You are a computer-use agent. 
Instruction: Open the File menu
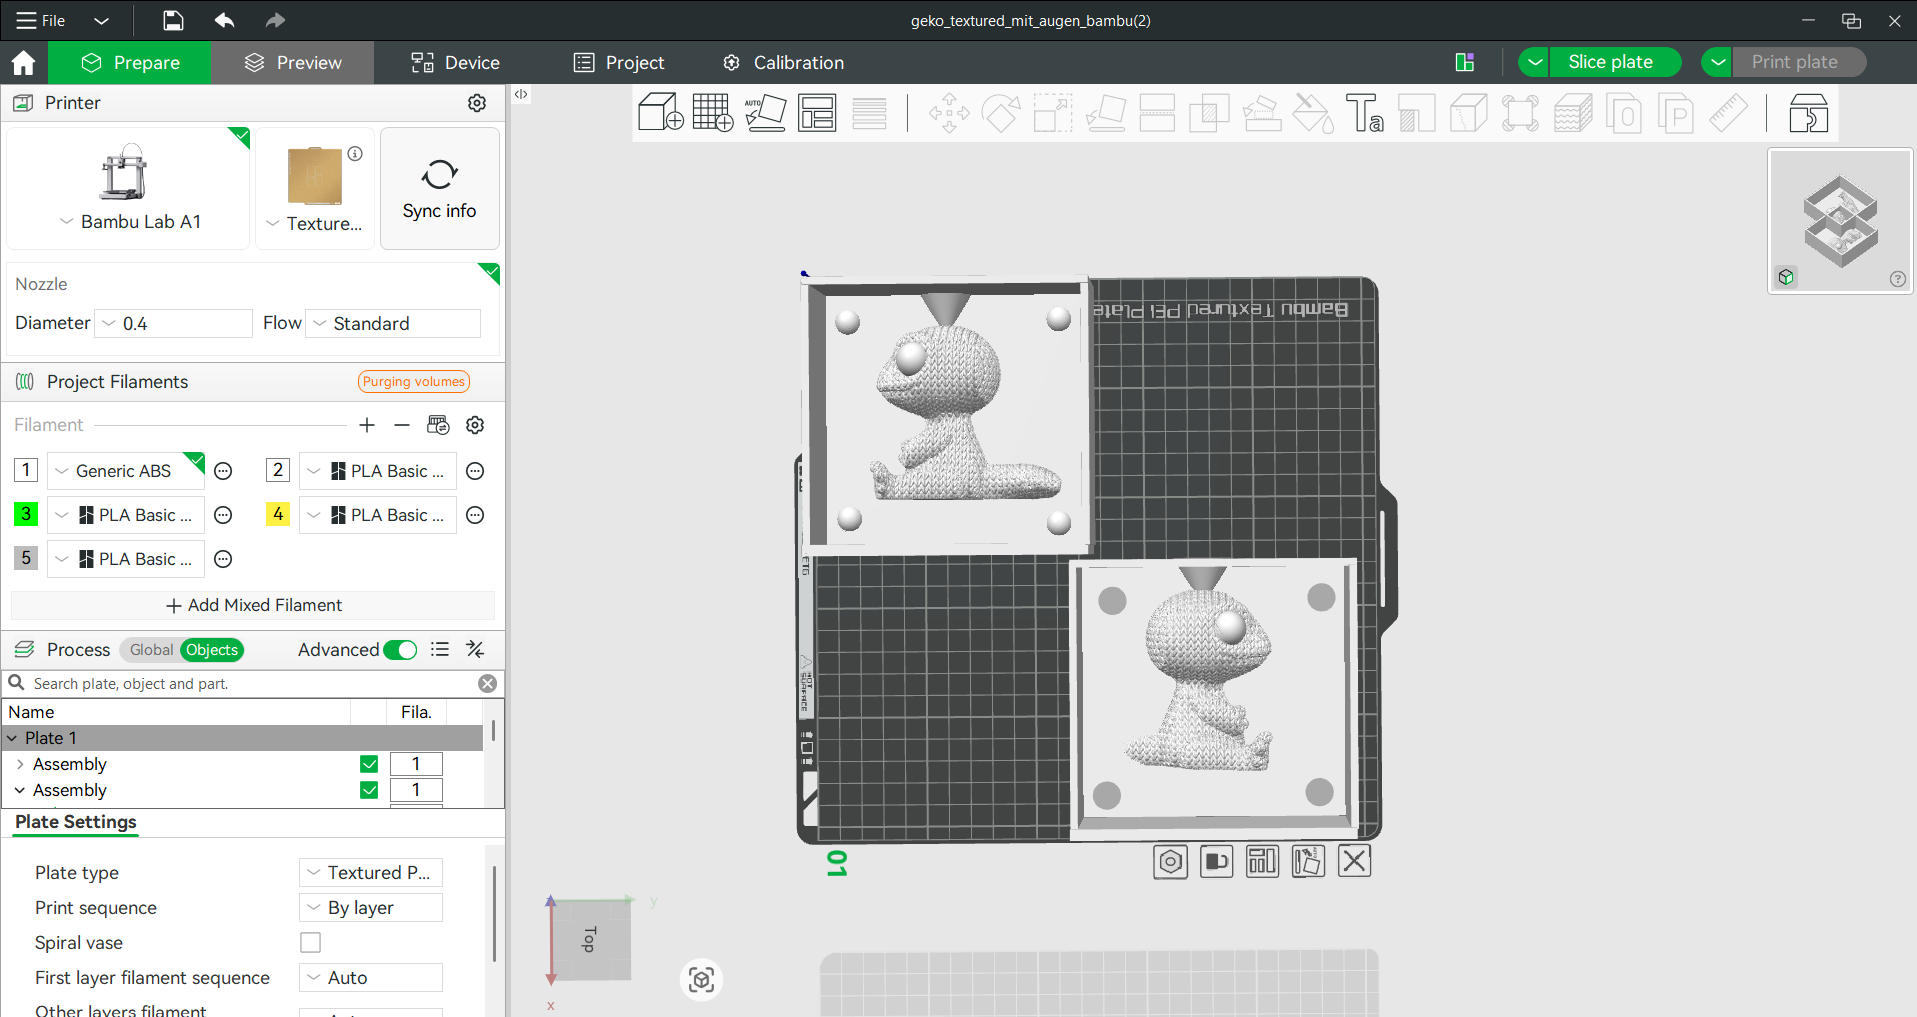41,20
